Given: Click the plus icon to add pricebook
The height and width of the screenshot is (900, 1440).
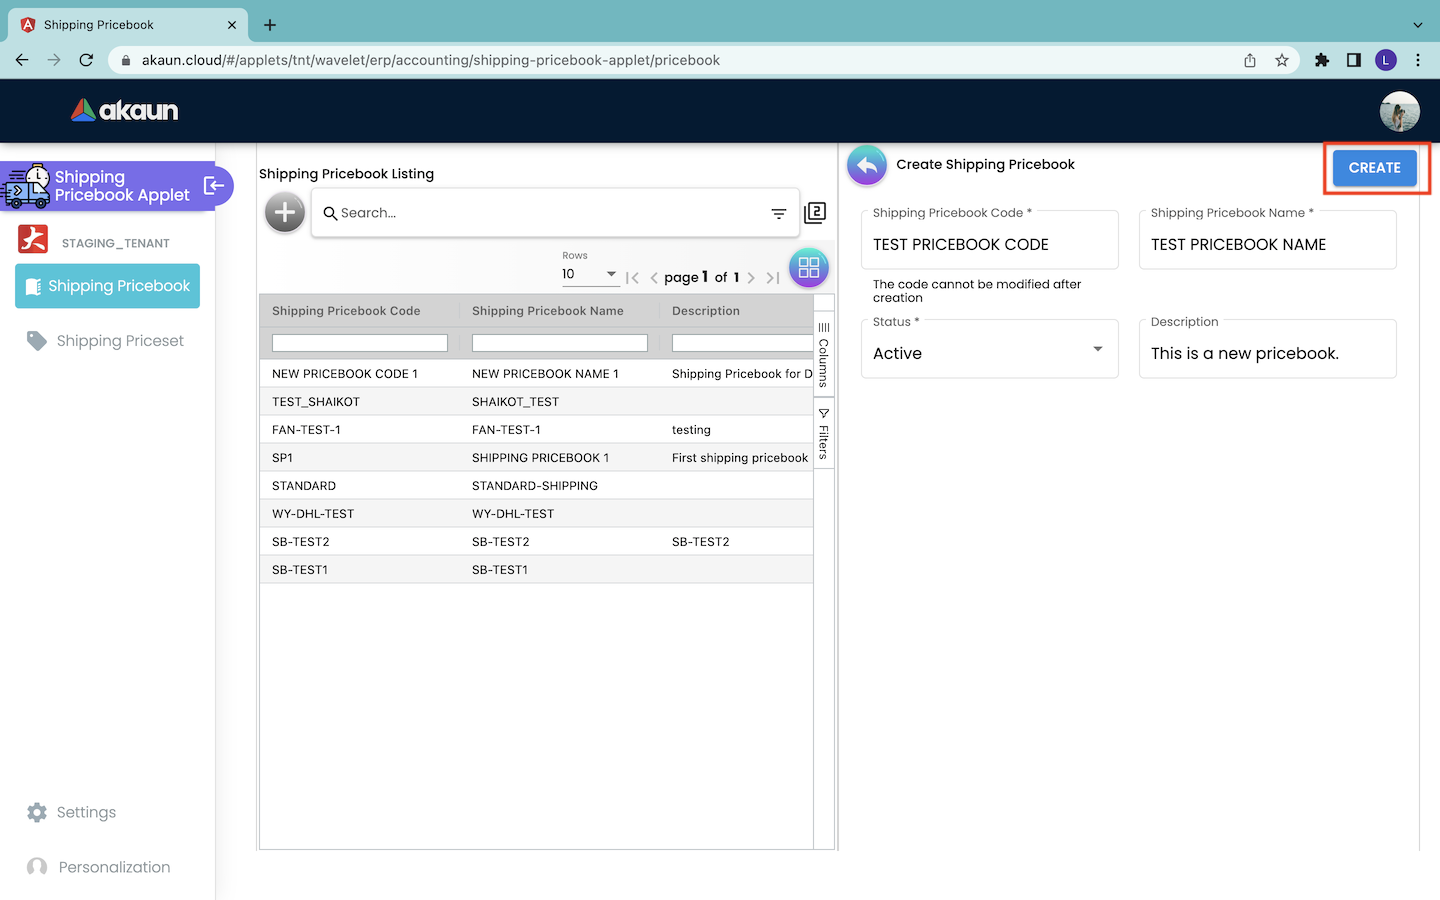Looking at the screenshot, I should 285,212.
